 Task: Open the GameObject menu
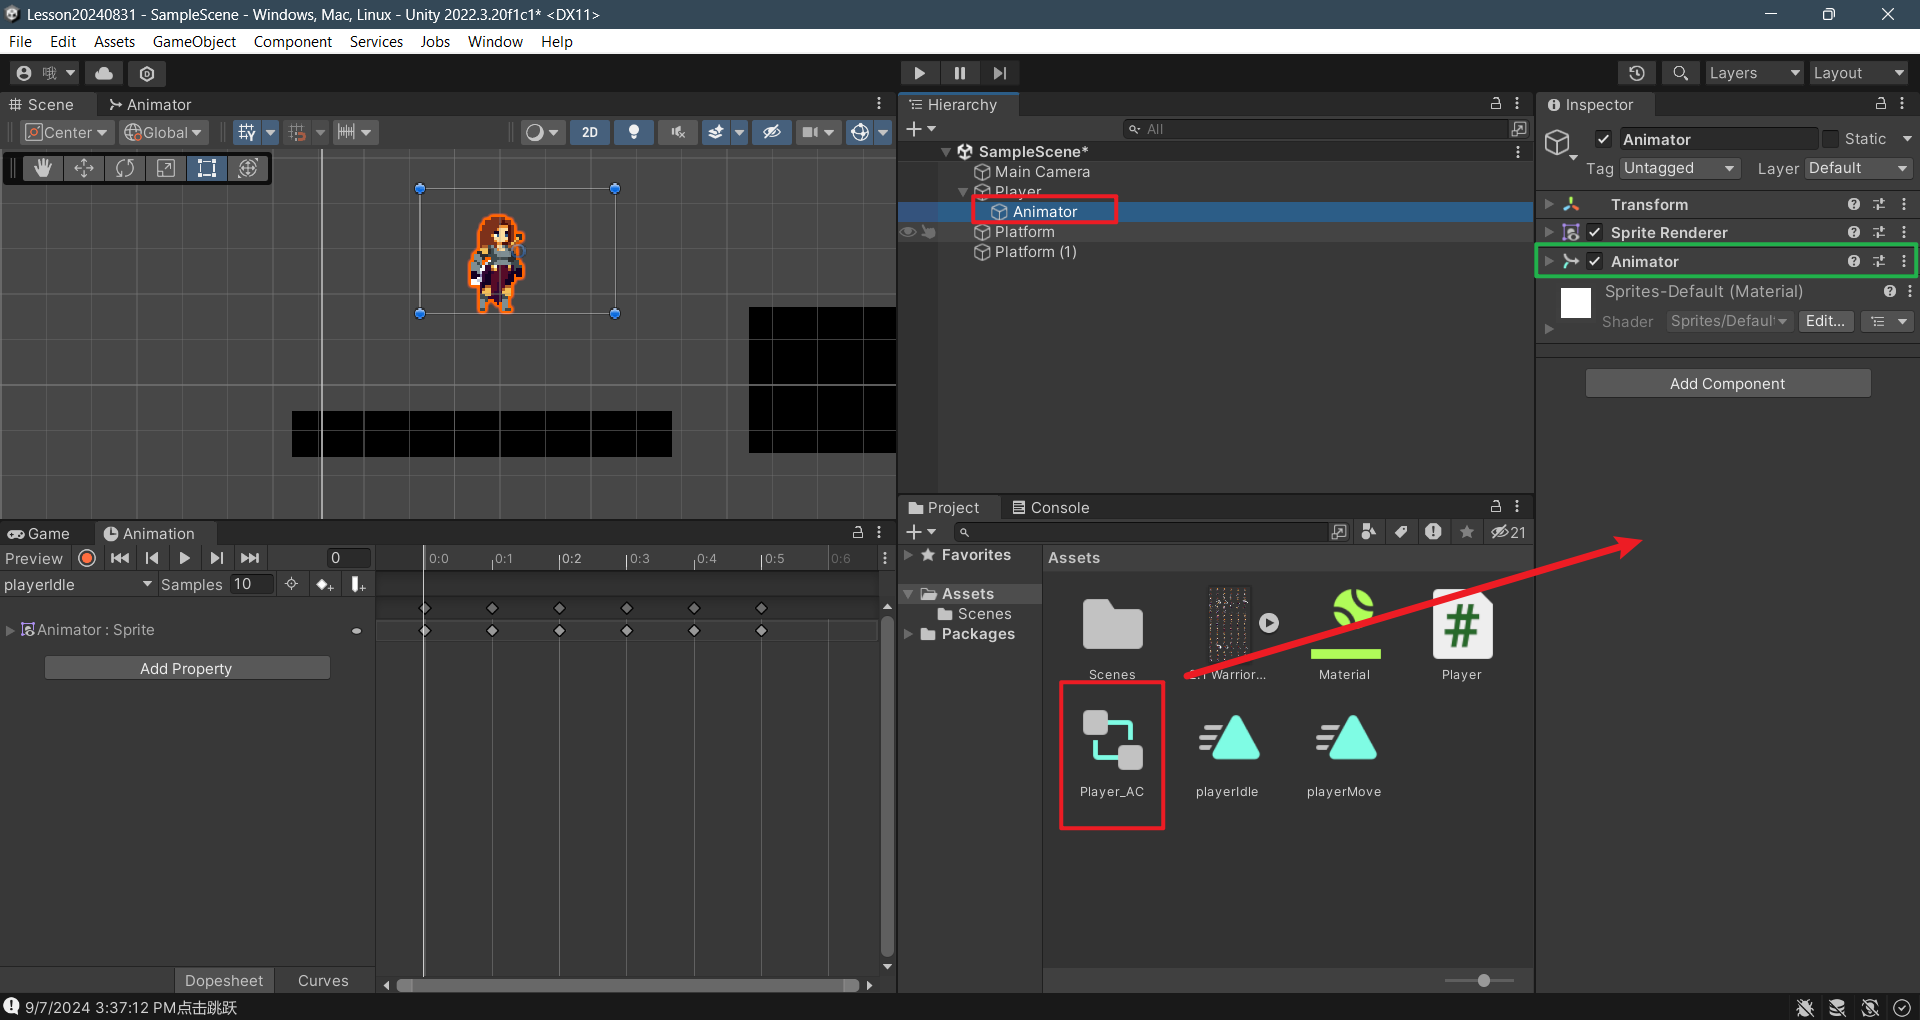coord(194,41)
